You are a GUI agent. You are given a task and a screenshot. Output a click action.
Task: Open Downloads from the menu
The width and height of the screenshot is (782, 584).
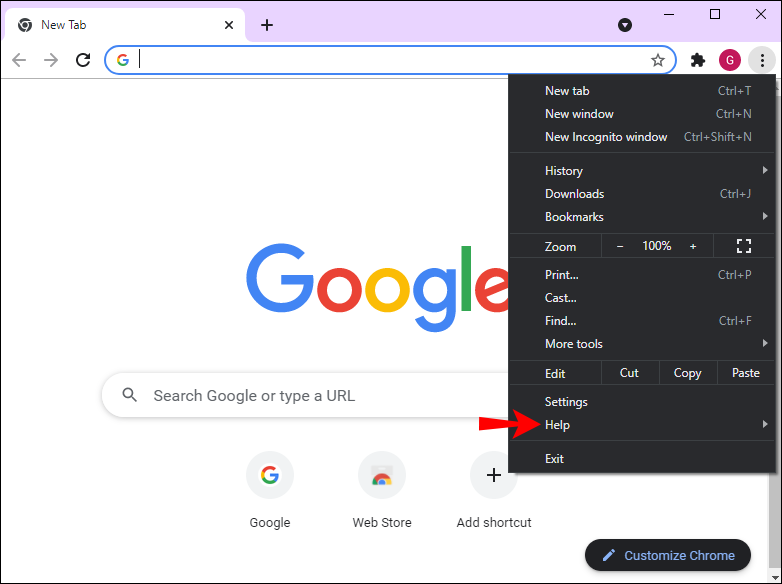642,194
